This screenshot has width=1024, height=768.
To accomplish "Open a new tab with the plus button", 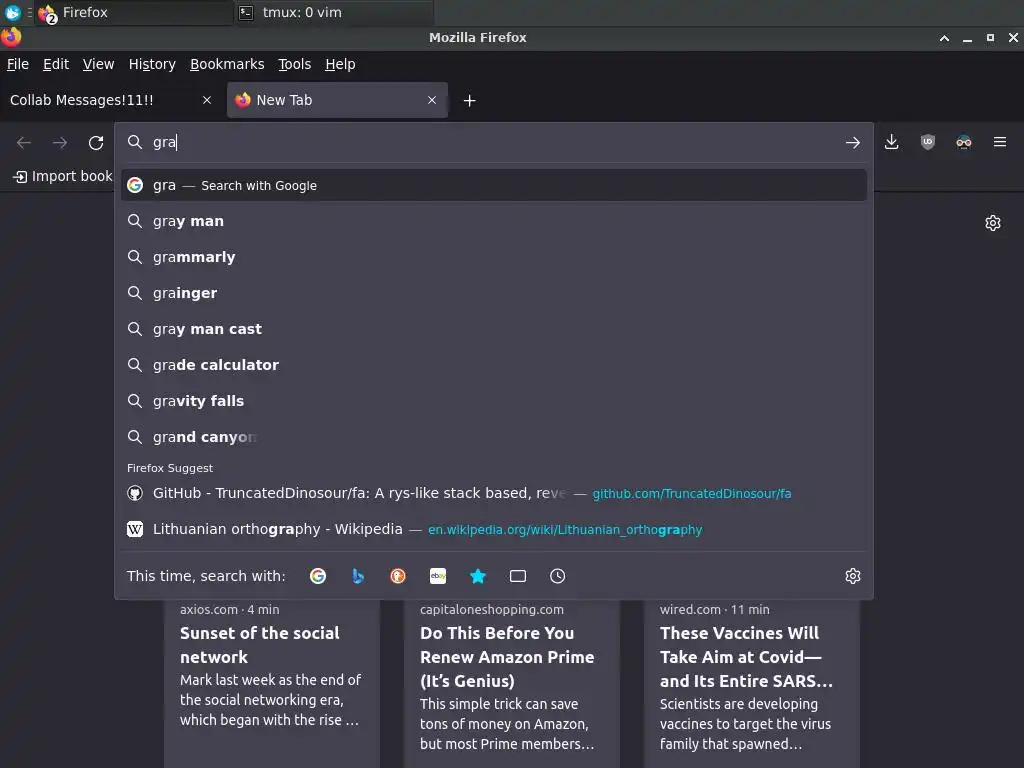I will [x=470, y=101].
